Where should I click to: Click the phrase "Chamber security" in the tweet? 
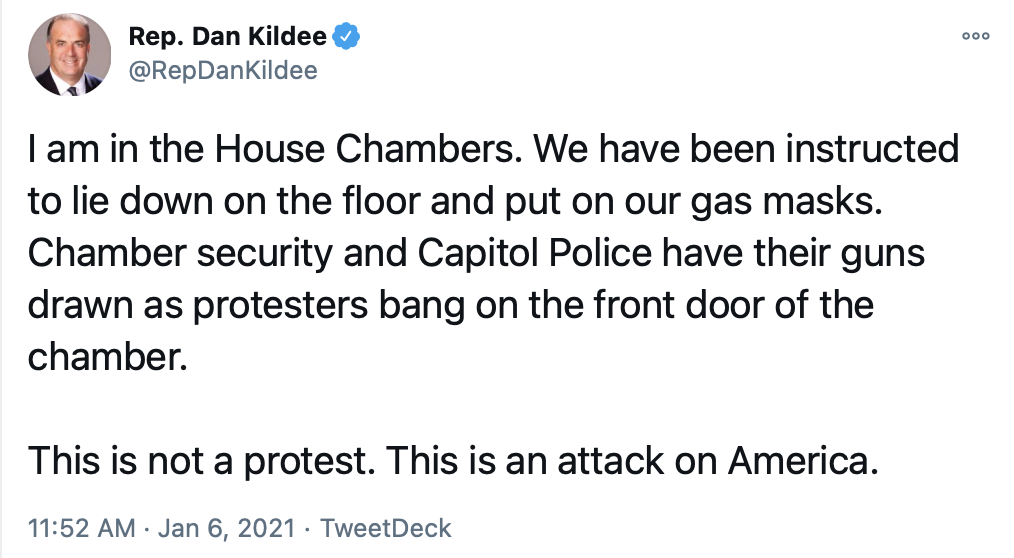pos(170,253)
